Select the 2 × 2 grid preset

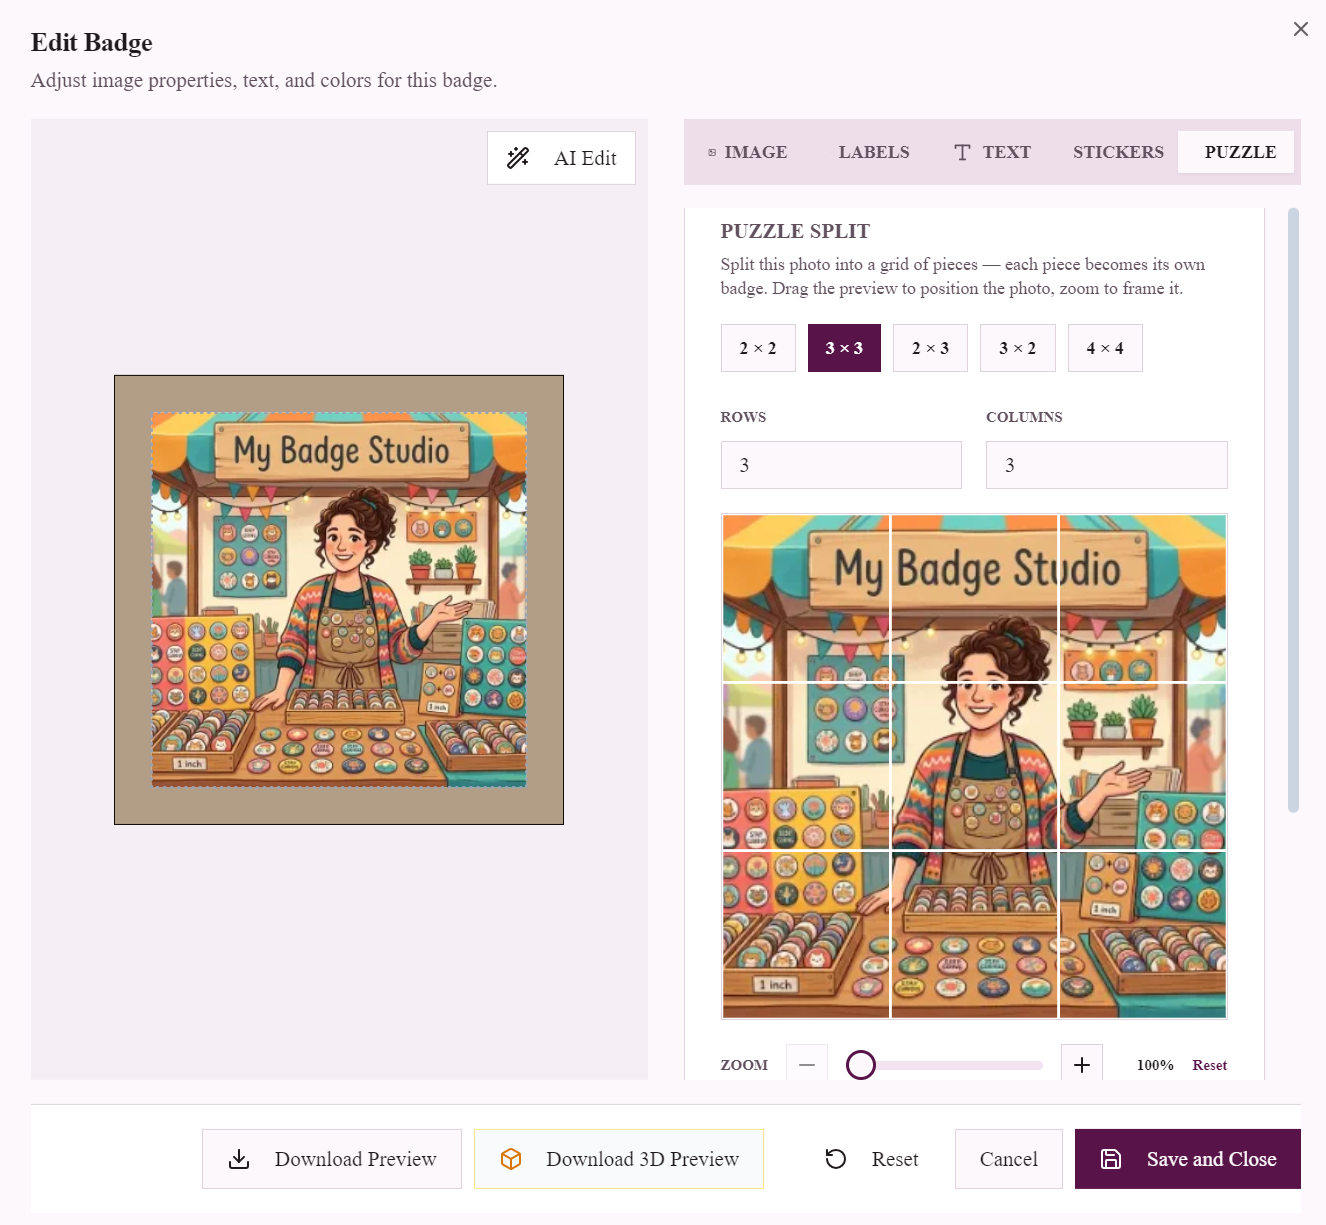pos(758,348)
